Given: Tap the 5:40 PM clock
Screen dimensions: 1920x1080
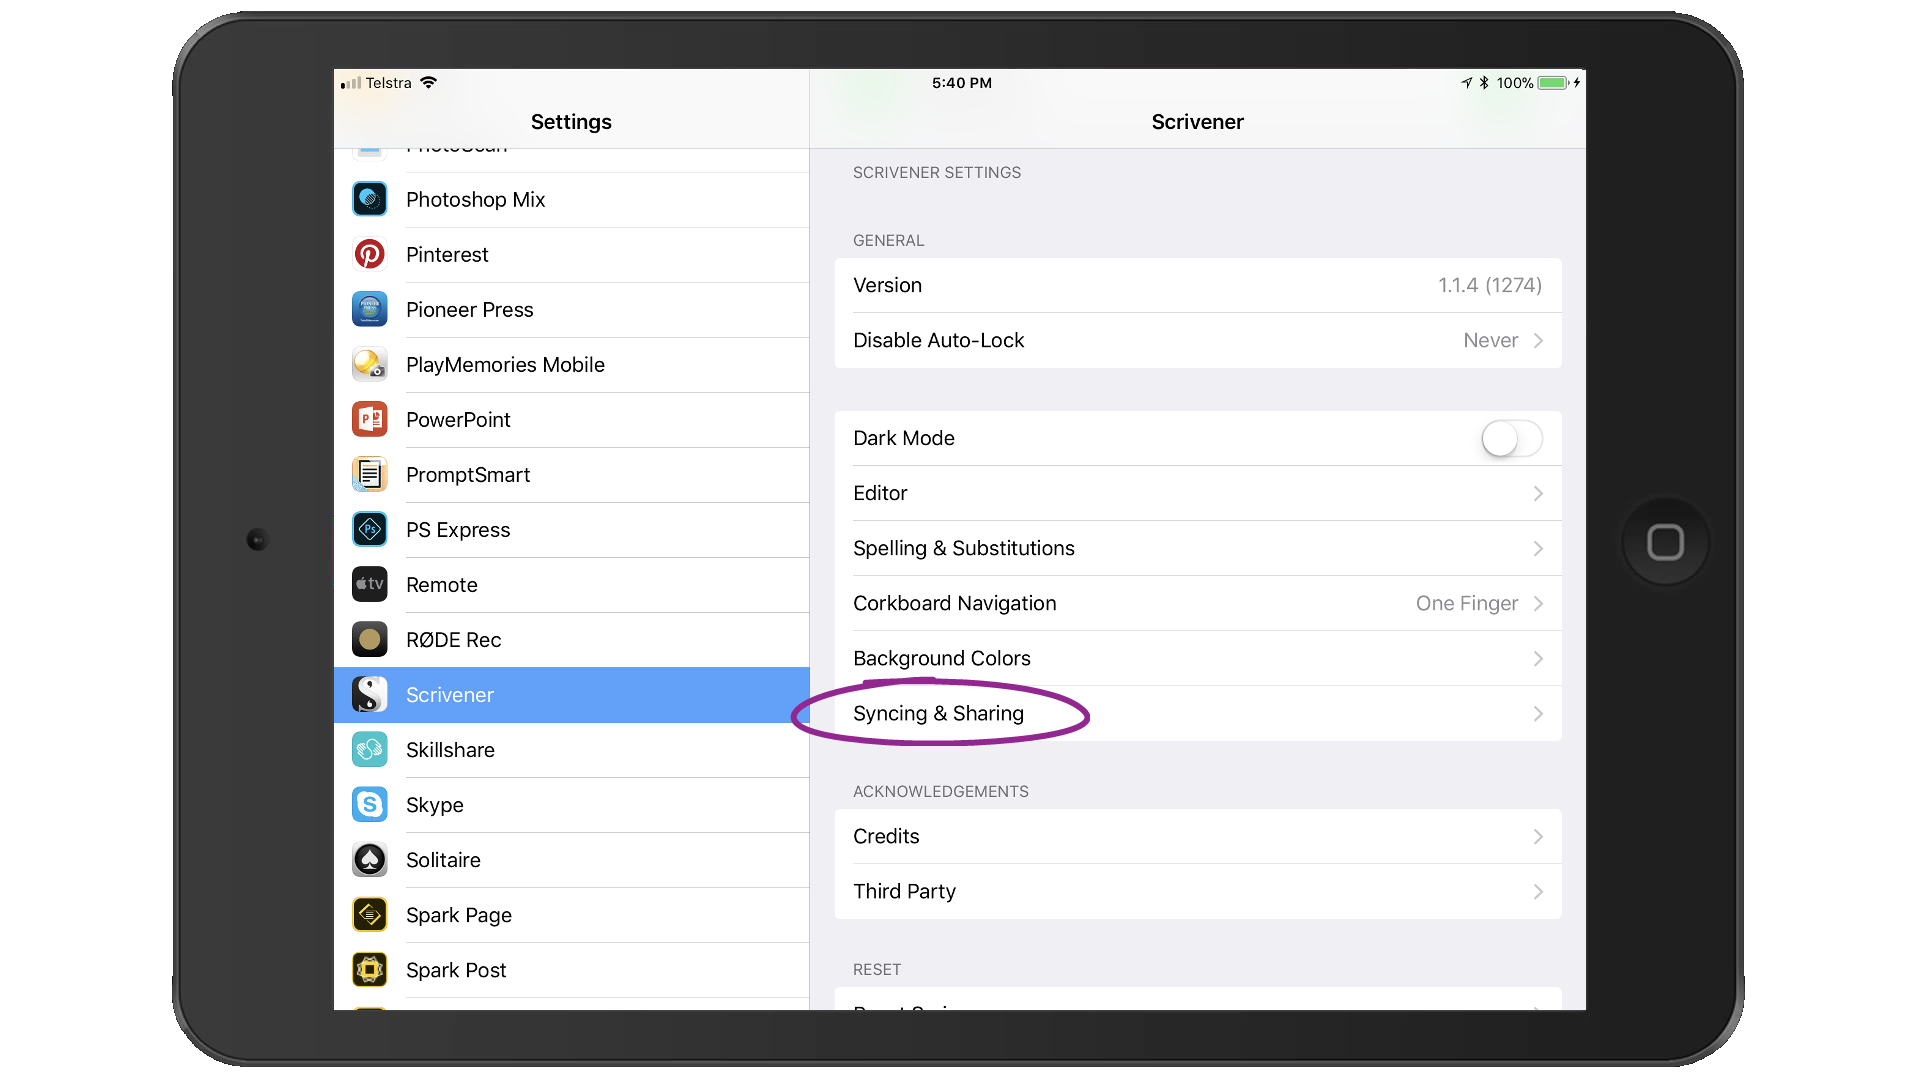Looking at the screenshot, I should pos(962,83).
